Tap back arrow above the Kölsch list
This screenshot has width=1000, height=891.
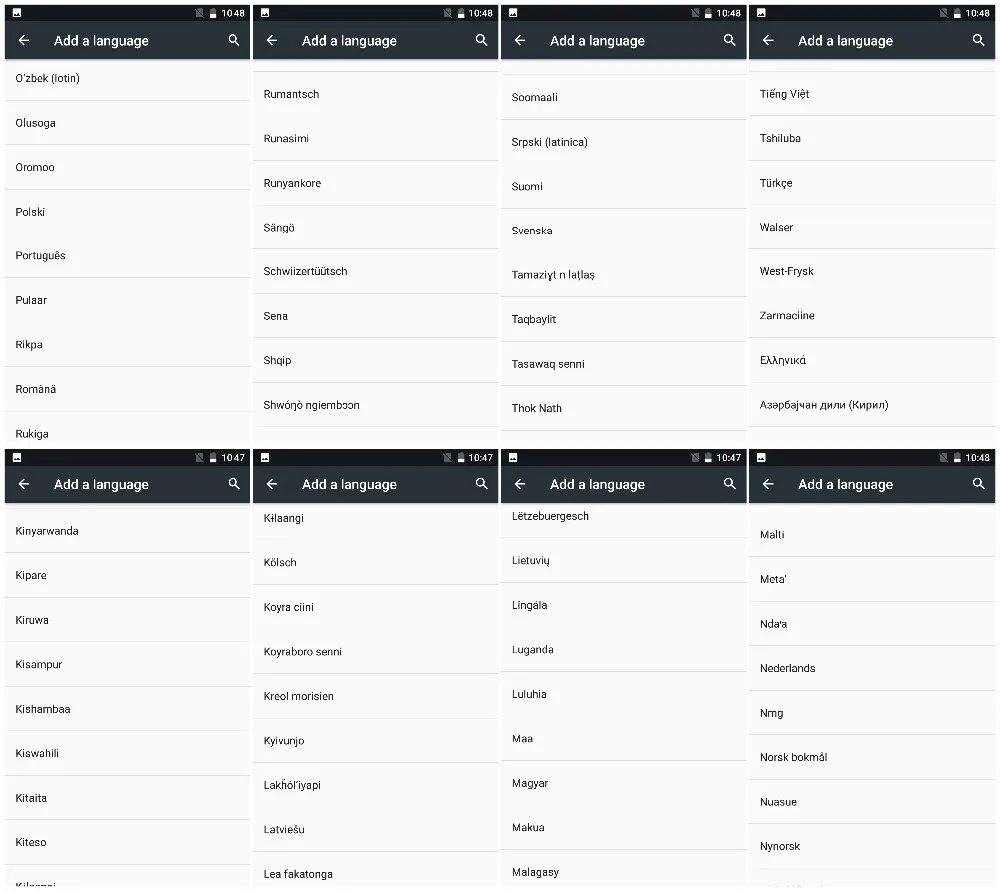(x=272, y=484)
